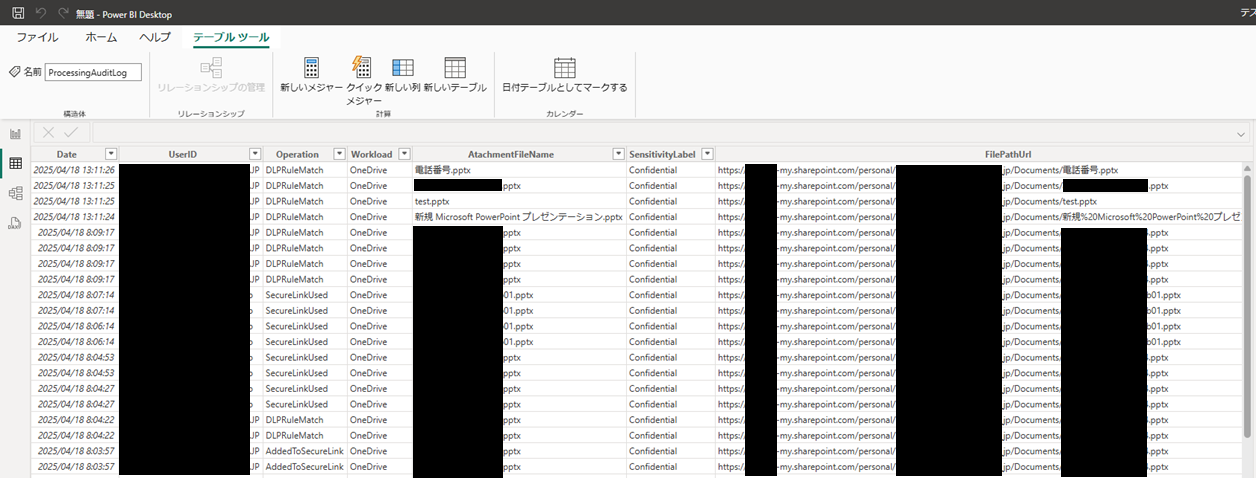Open Table view in left sidebar

click(x=15, y=164)
